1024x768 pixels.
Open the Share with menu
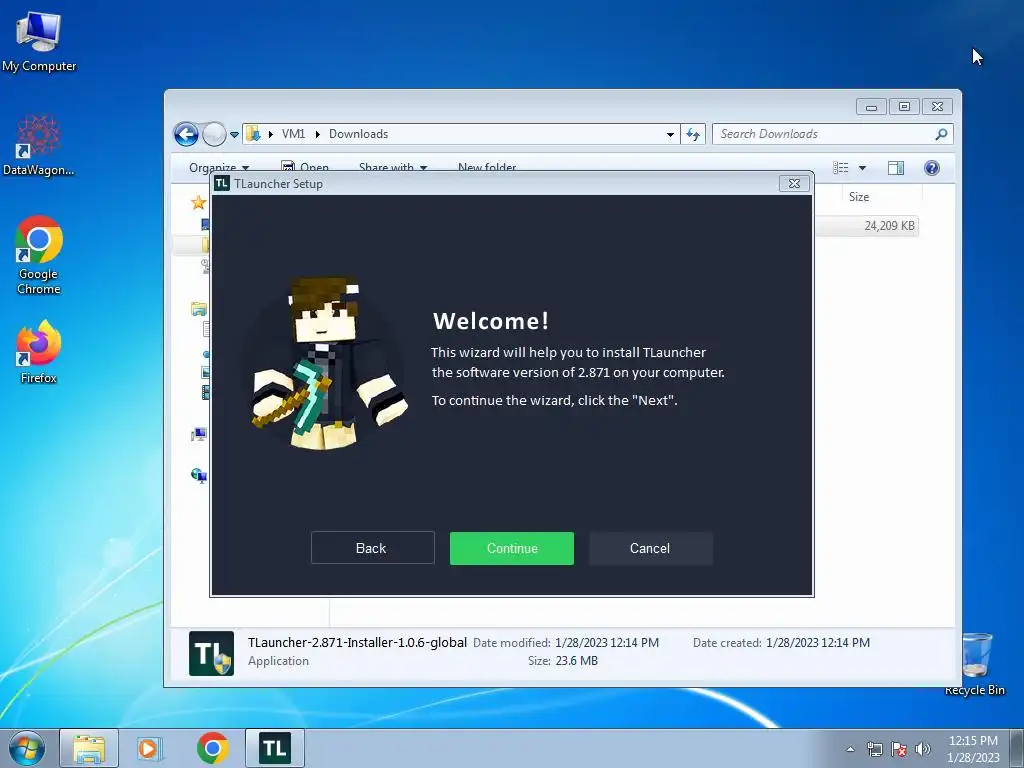(x=392, y=168)
